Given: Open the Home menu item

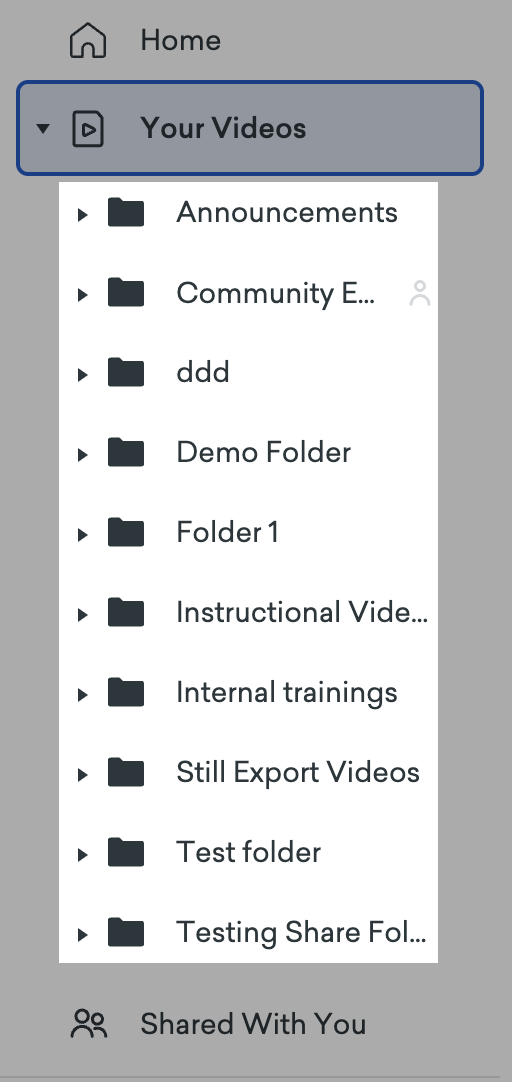Looking at the screenshot, I should [180, 40].
